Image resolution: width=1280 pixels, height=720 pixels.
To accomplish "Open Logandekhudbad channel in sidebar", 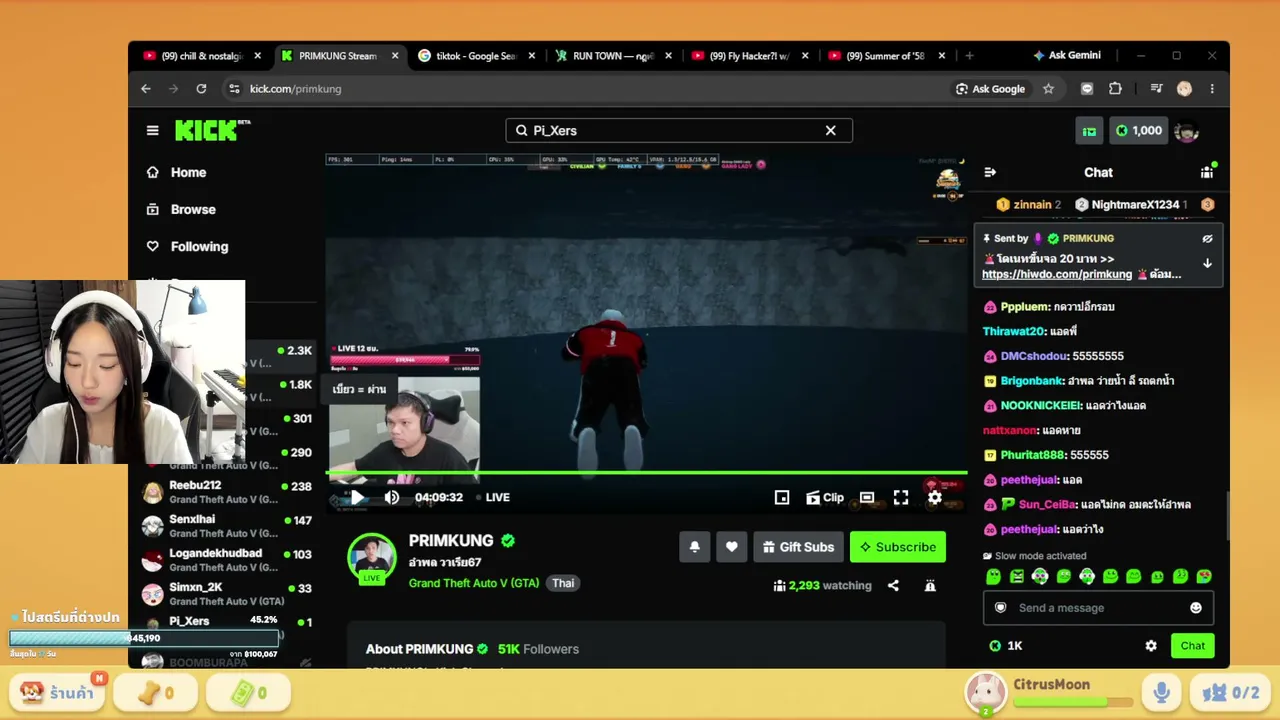I will 227,560.
